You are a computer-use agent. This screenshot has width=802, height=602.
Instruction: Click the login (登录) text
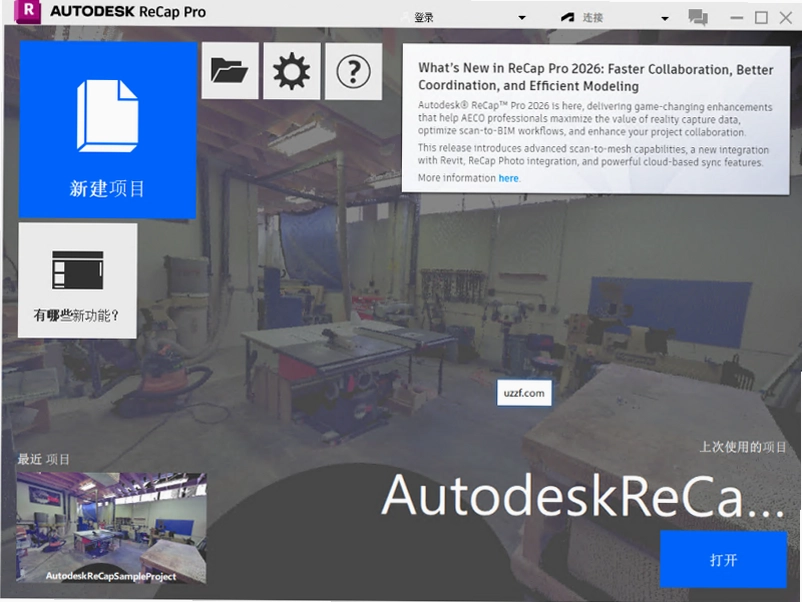point(424,18)
